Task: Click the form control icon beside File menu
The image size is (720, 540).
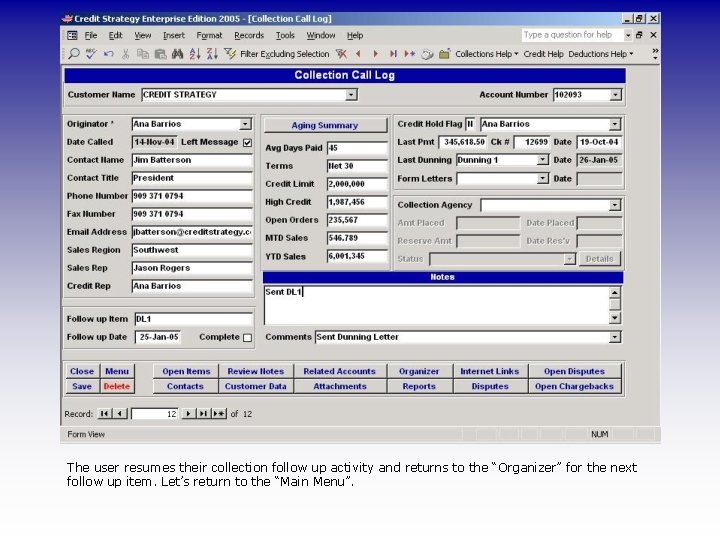Action: [x=72, y=35]
